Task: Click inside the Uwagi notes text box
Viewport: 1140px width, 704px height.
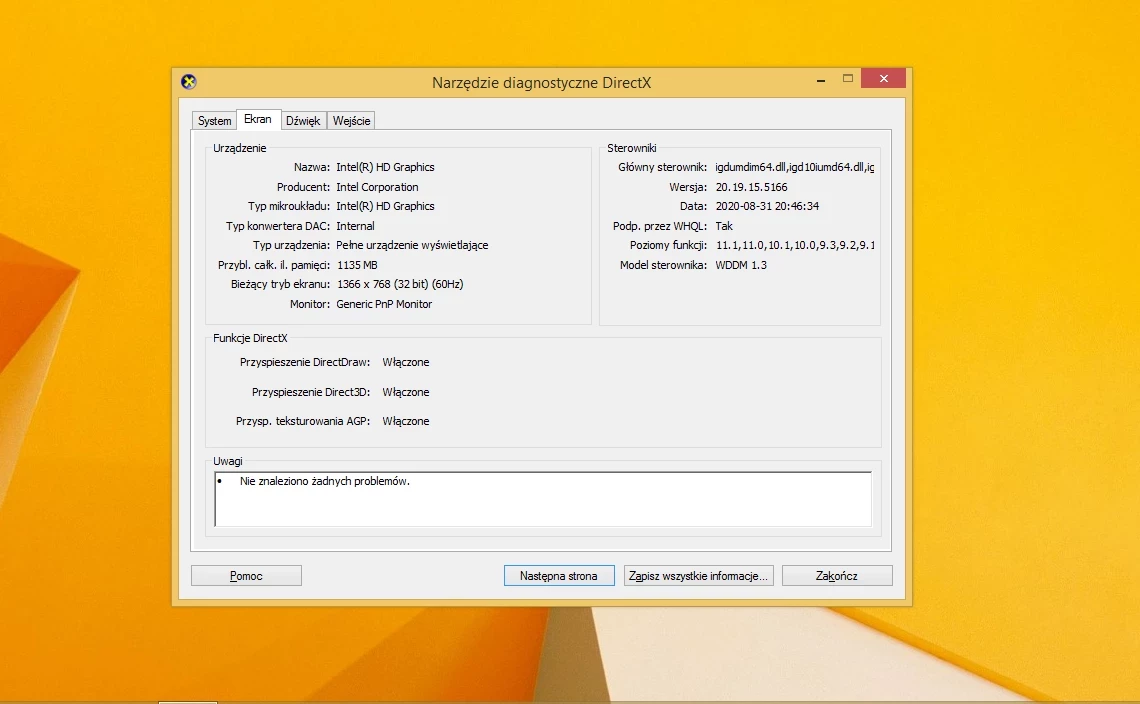Action: [x=543, y=499]
